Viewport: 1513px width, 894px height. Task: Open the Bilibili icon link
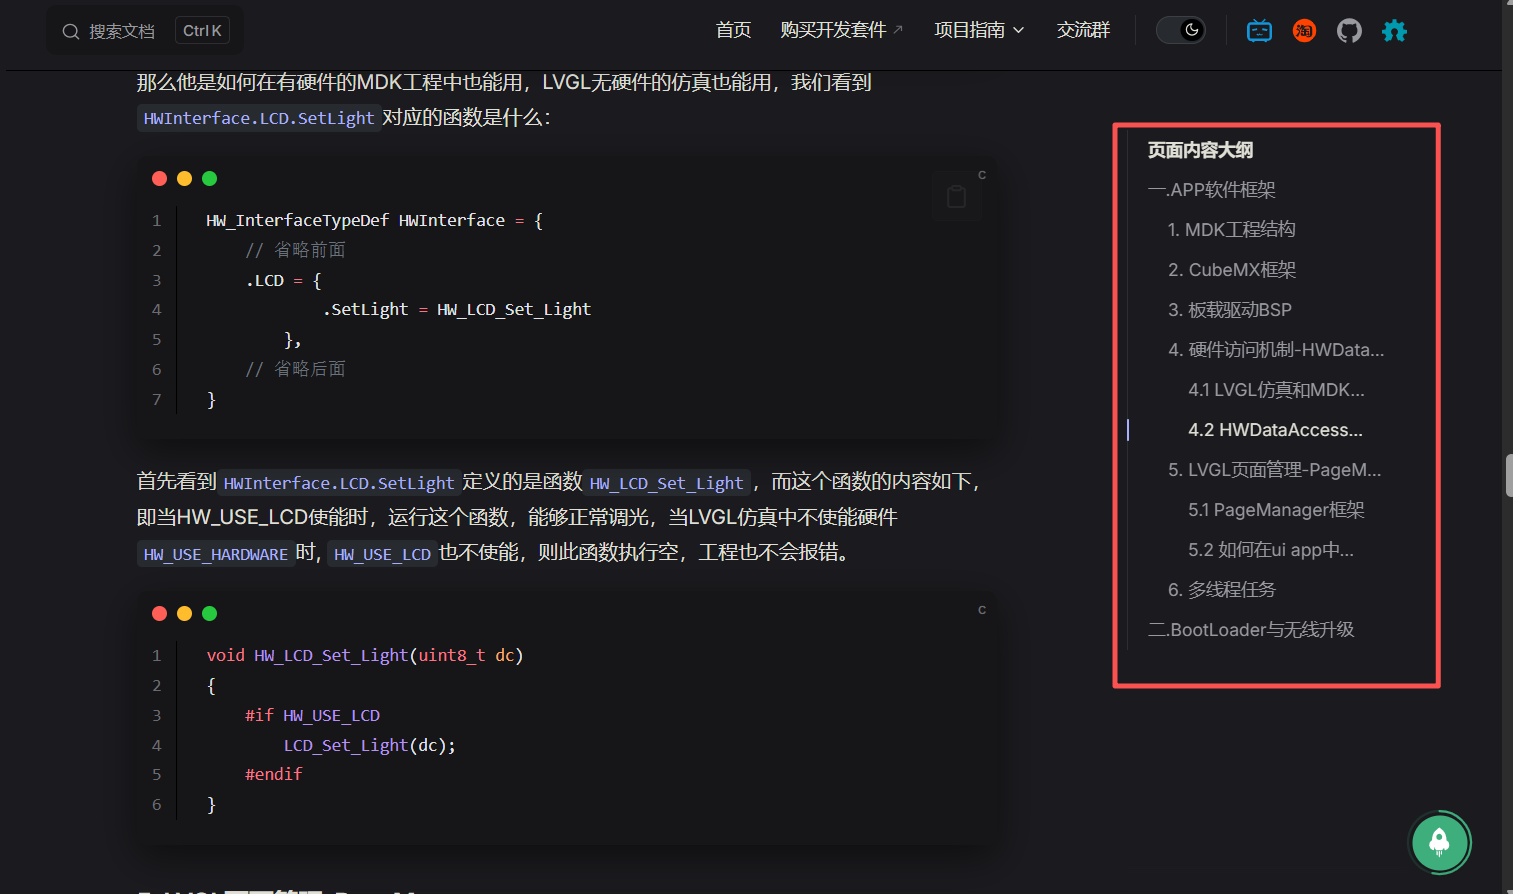pos(1259,31)
